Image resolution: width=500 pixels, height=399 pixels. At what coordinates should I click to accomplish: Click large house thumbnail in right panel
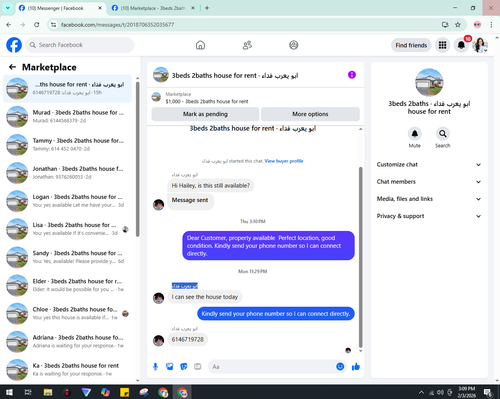click(x=429, y=82)
